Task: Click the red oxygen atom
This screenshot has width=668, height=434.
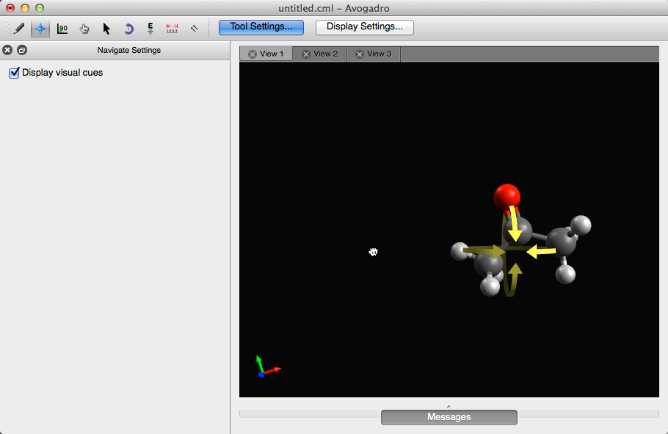Action: pyautogui.click(x=507, y=195)
